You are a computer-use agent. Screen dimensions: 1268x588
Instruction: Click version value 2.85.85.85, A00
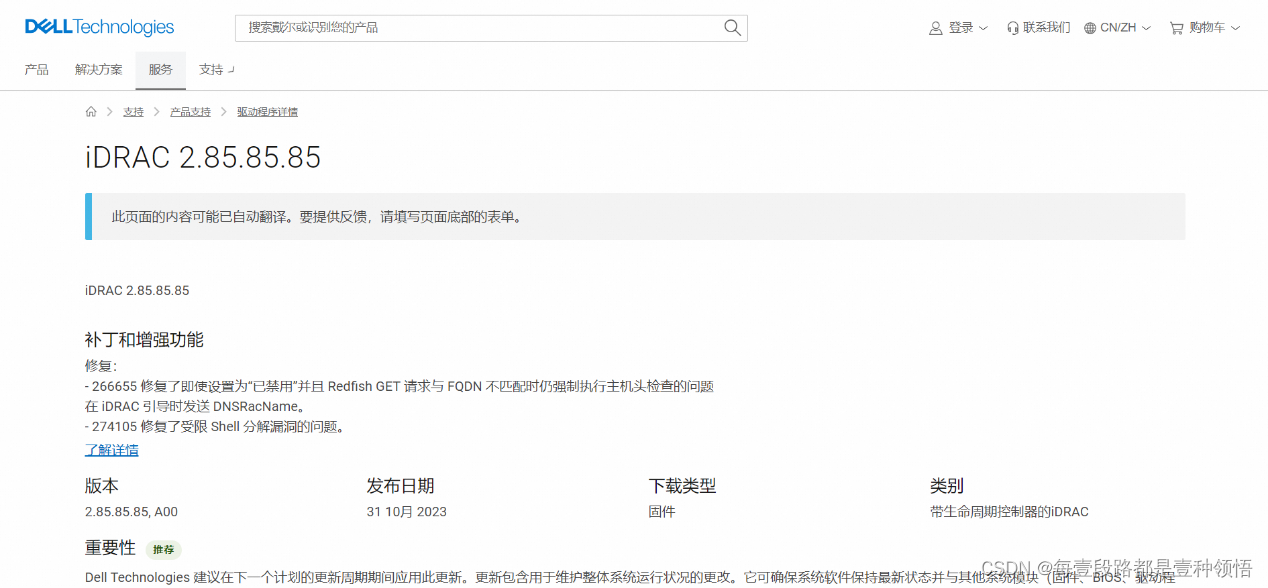131,512
